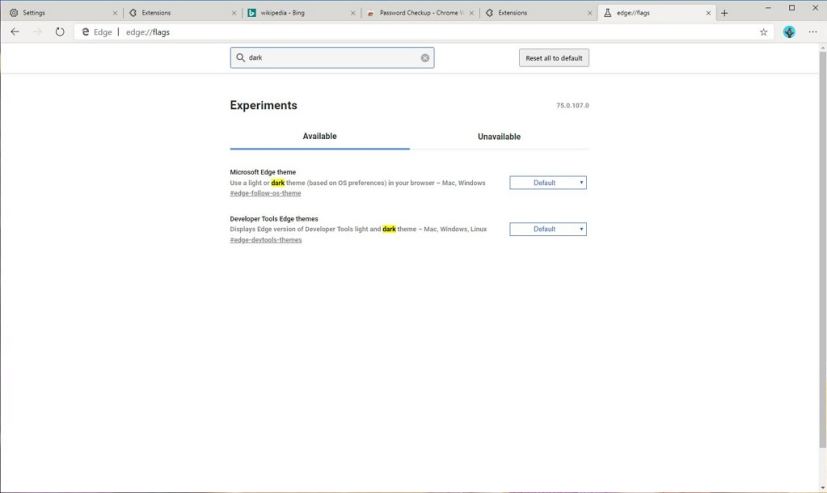The height and width of the screenshot is (493, 827).
Task: Minimize the browser window
Action: click(x=768, y=8)
